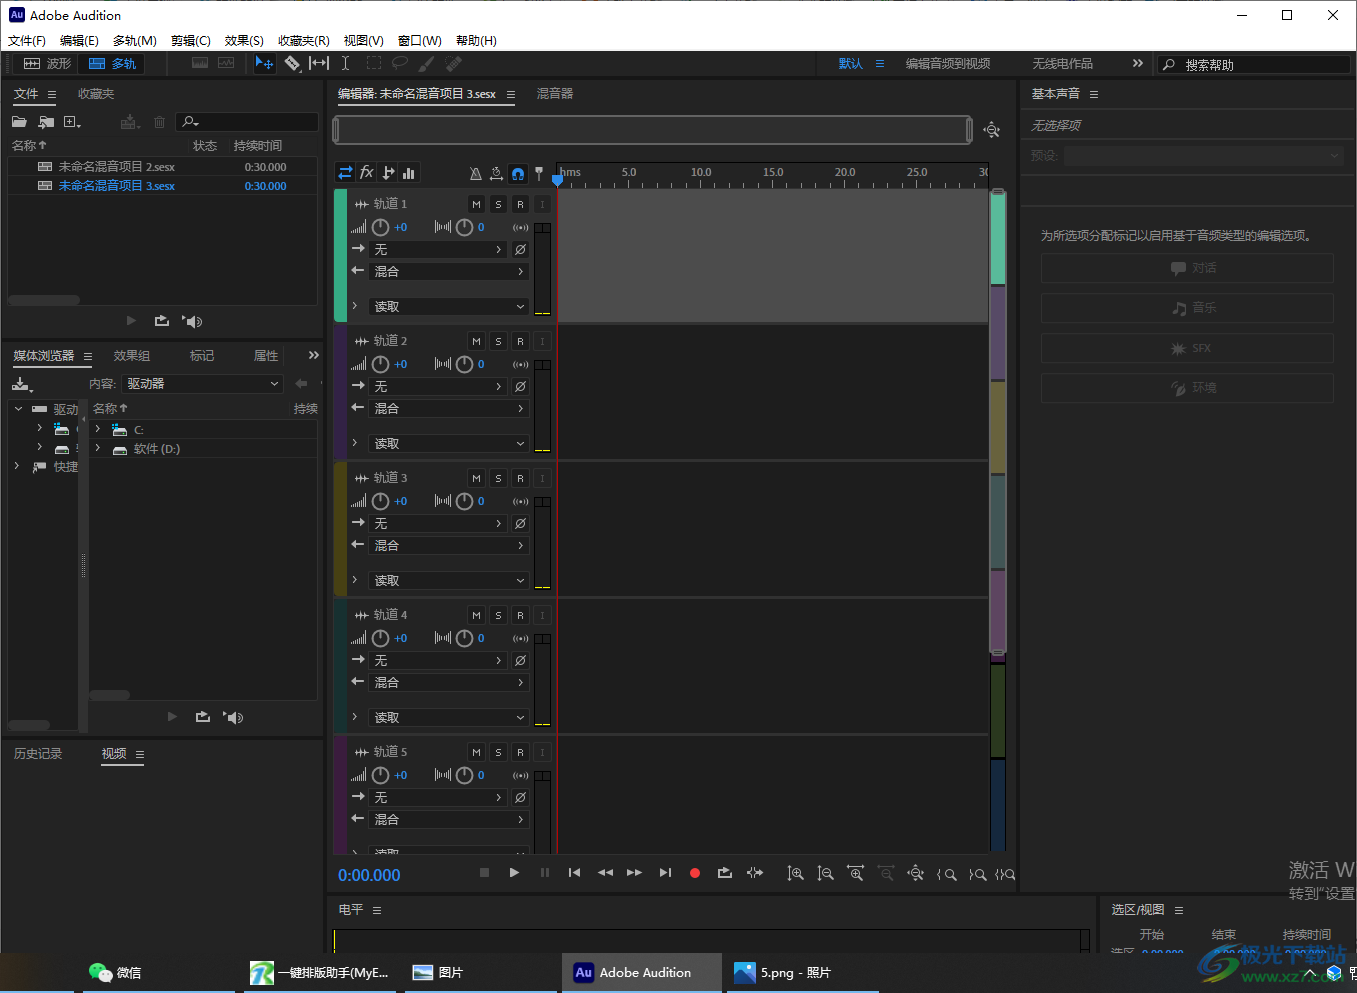Expand 软件 (D:) drive in Media Browser
The image size is (1357, 993).
point(98,448)
